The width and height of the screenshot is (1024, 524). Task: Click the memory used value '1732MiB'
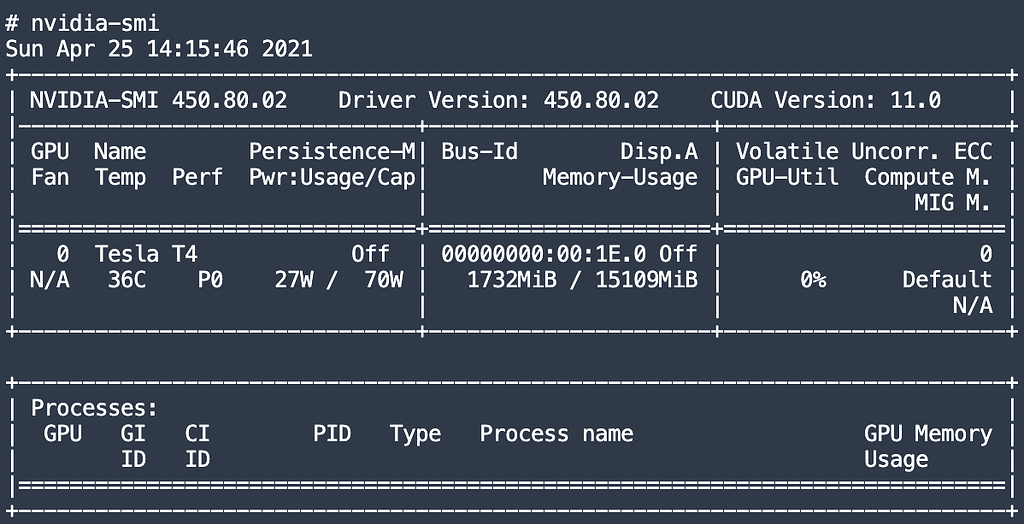point(511,280)
